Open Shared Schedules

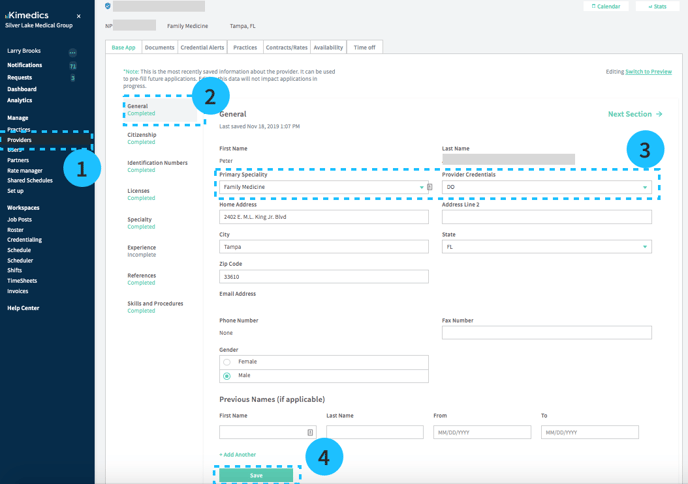tap(30, 180)
